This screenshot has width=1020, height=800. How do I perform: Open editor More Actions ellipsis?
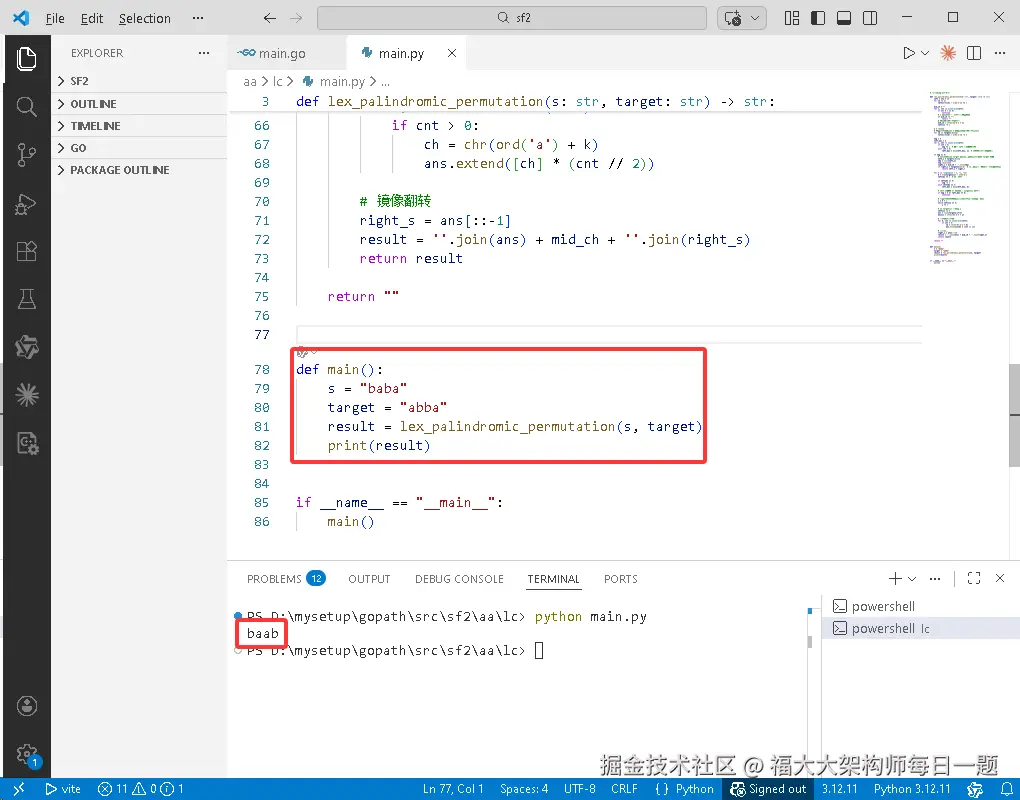1000,53
